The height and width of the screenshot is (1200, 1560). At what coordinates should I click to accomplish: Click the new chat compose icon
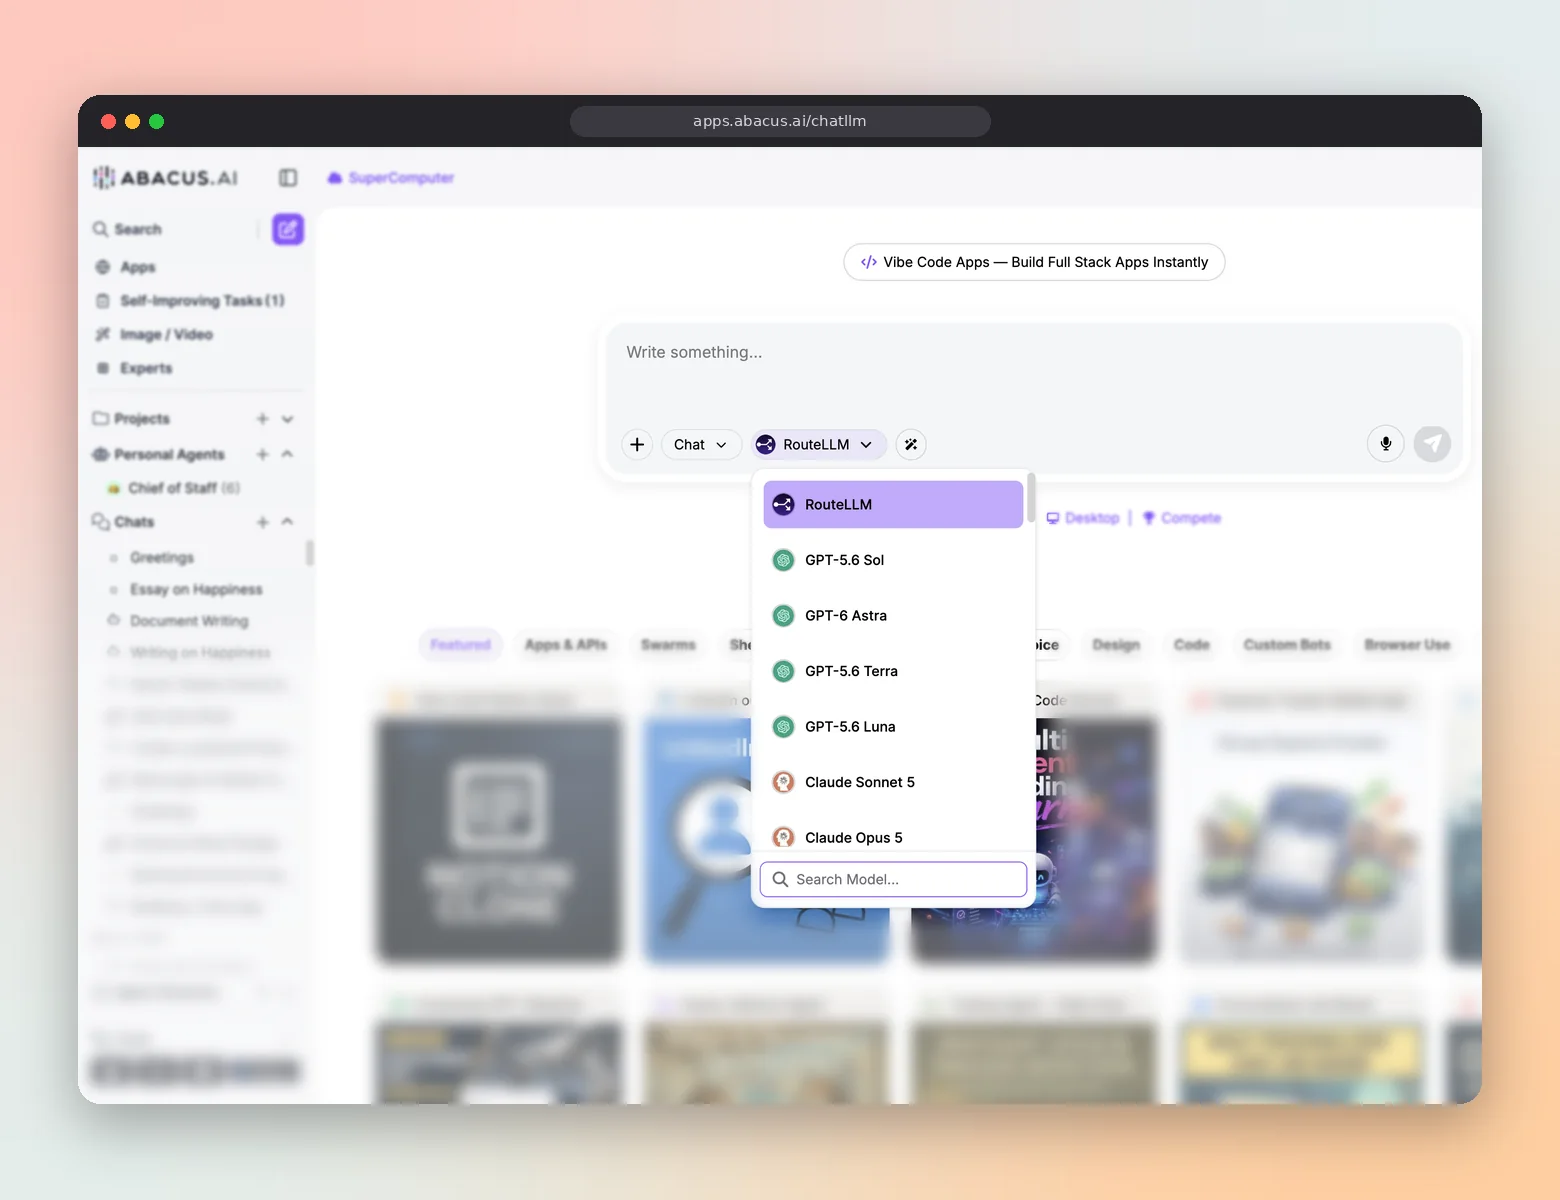pyautogui.click(x=288, y=230)
